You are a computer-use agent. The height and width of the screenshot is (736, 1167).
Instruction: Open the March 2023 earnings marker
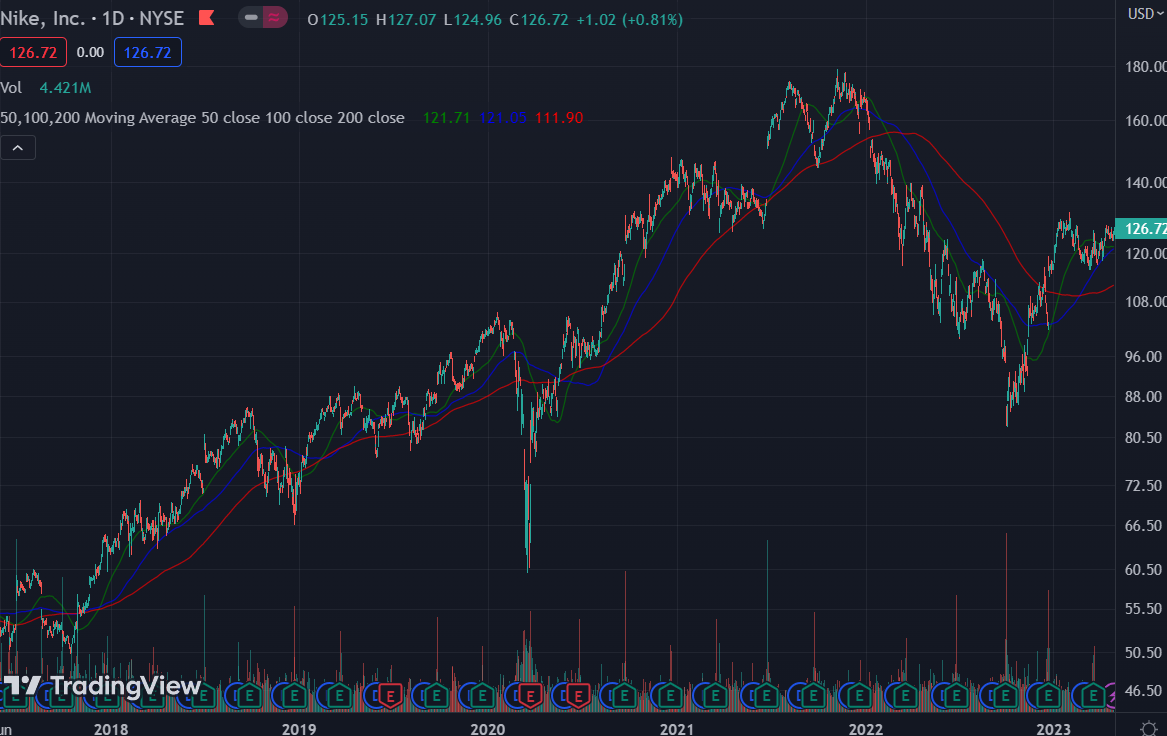point(1093,697)
